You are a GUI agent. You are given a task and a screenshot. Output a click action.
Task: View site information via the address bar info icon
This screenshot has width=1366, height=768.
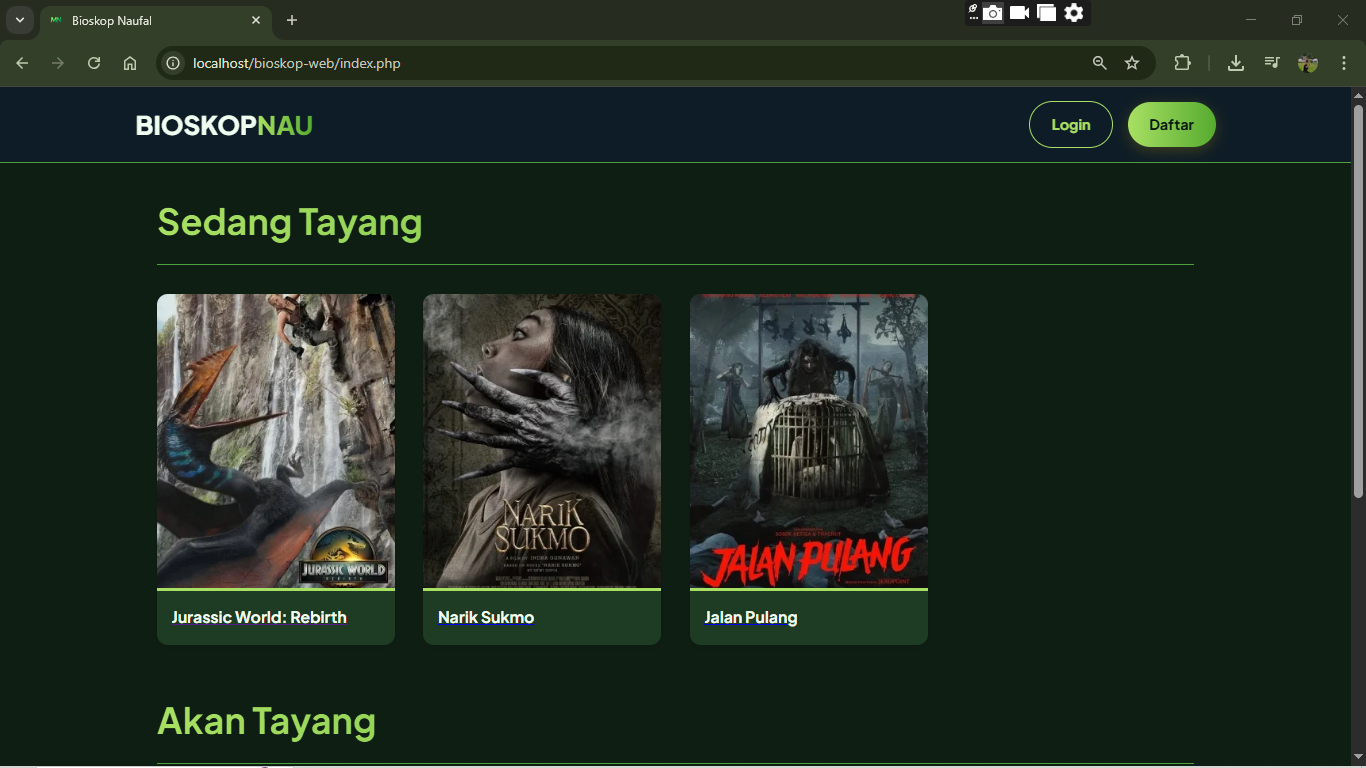tap(173, 62)
